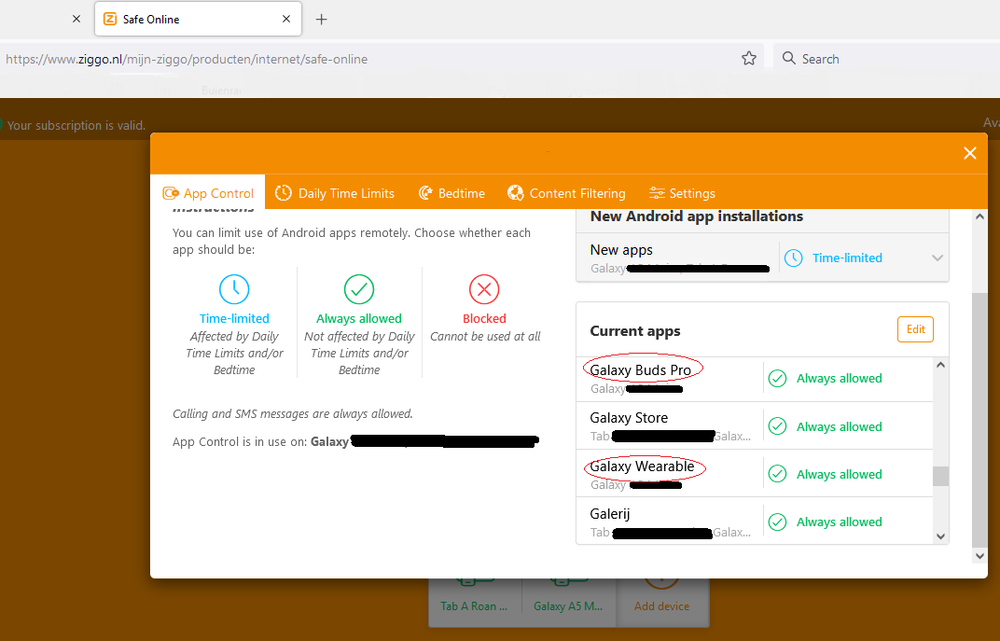Click down arrow of dialog scrollbar
Image resolution: width=1000 pixels, height=641 pixels.
coord(980,556)
